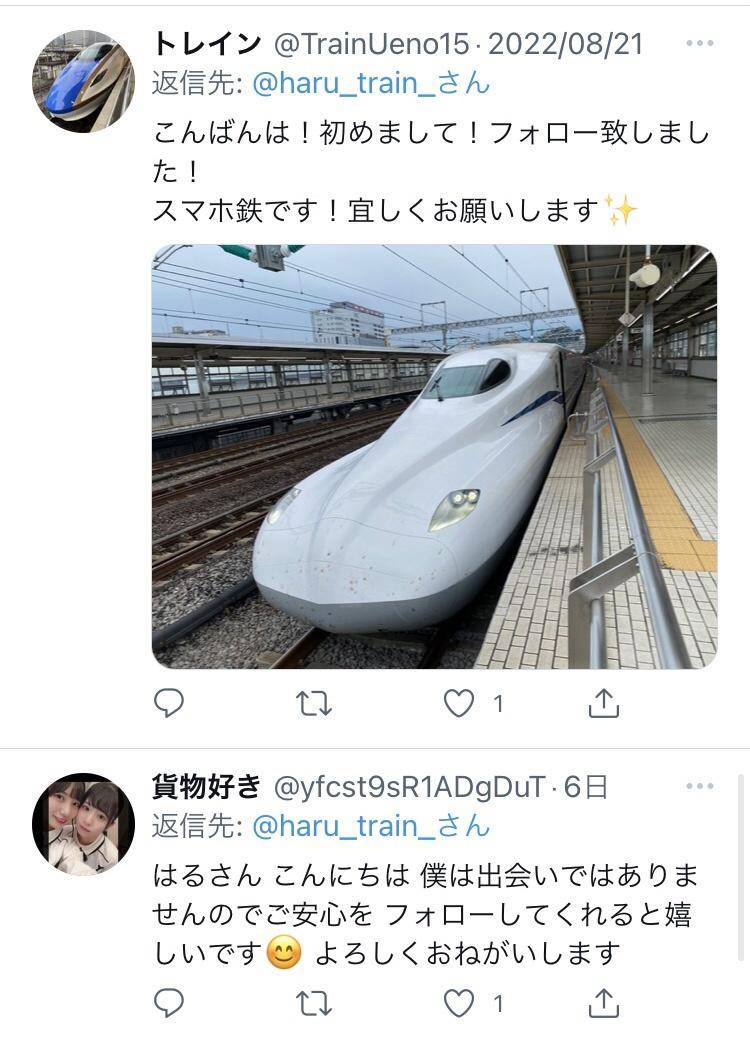Open the トレイン profile avatar
The height and width of the screenshot is (1040, 750).
coord(84,81)
